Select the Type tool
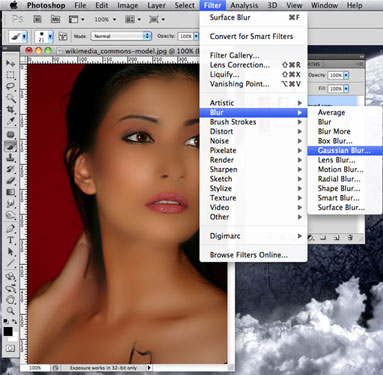Screen dimensions: 383x375 11,240
